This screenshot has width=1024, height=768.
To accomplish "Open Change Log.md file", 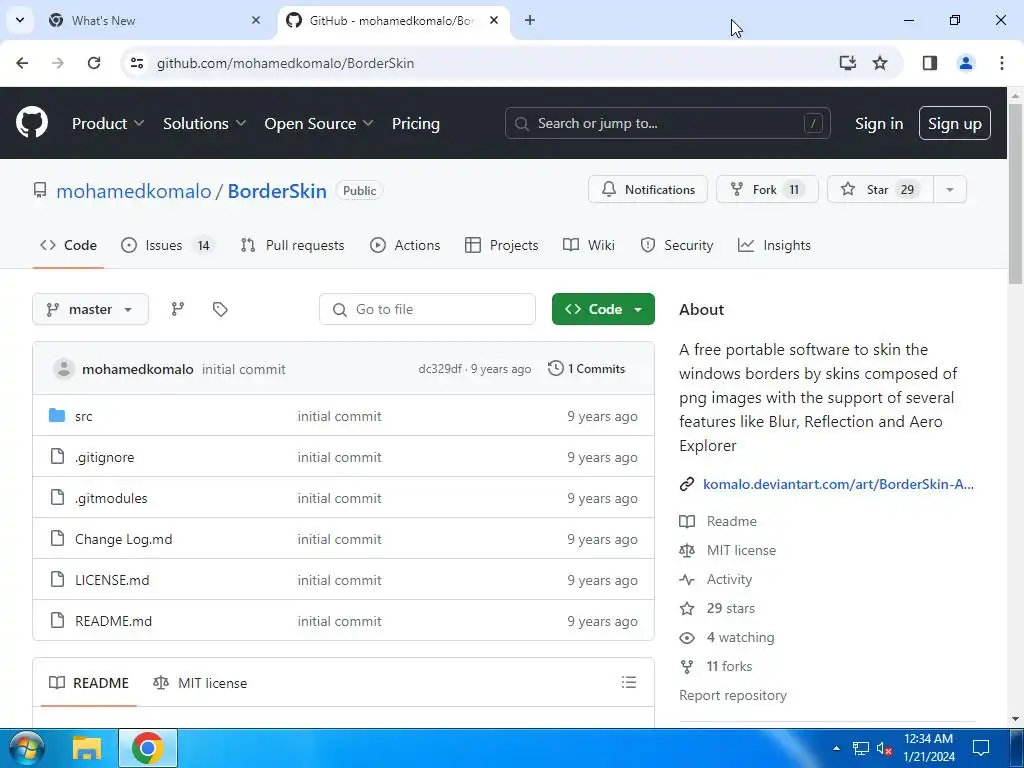I will click(123, 539).
